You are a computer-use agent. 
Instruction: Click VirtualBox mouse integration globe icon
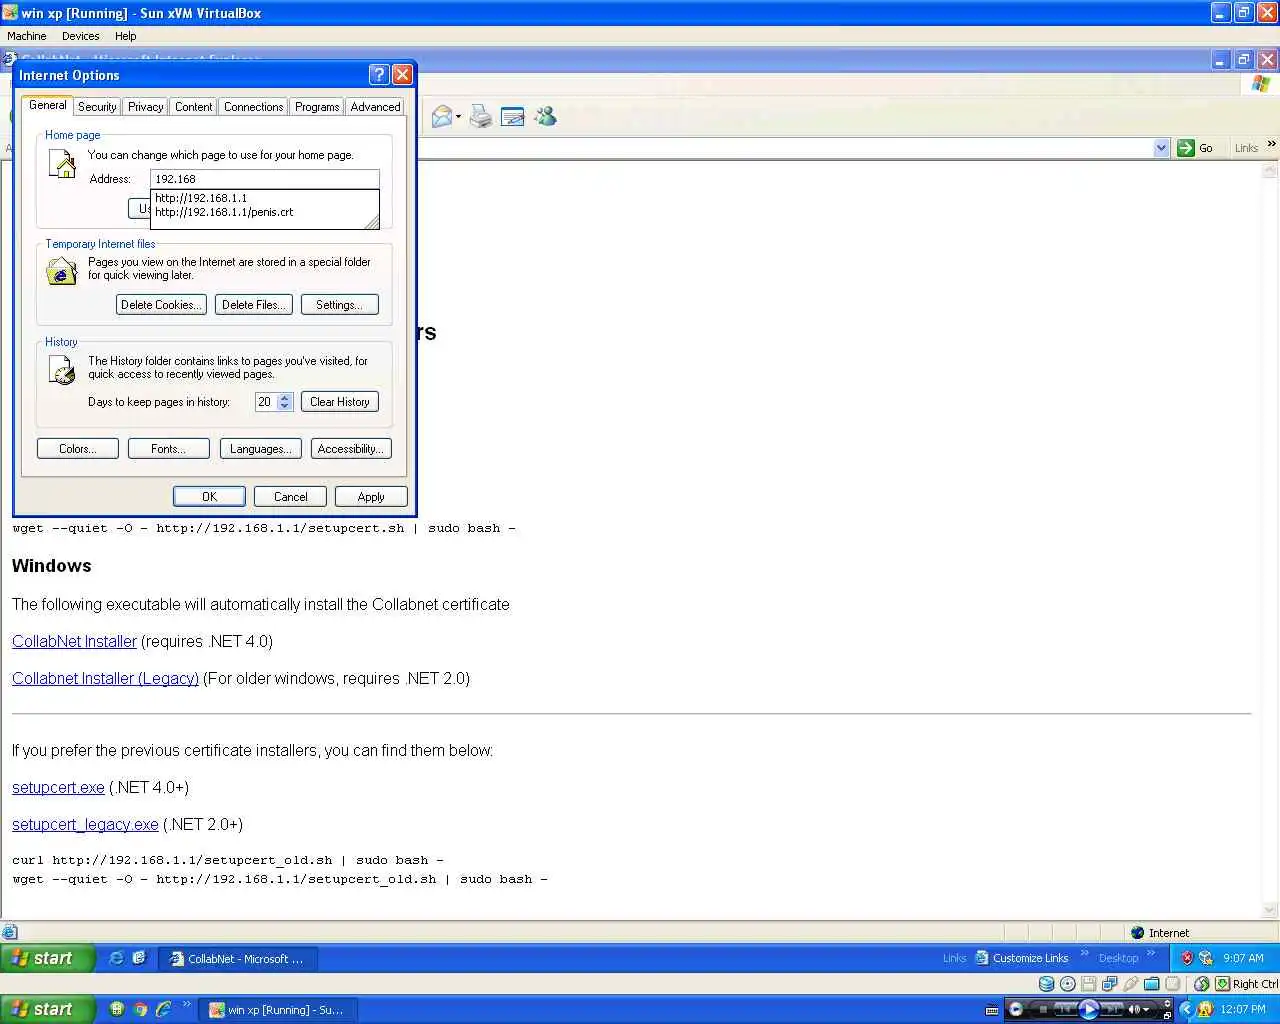(1202, 984)
